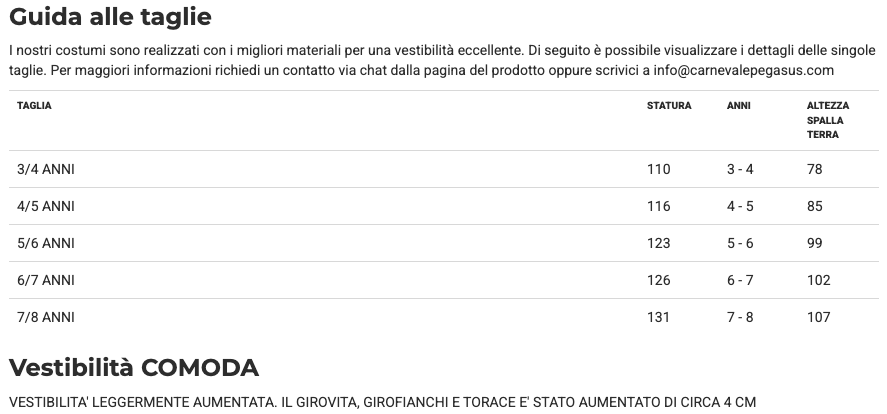
Task: Click the TAGLIA column header
Action: coord(35,106)
